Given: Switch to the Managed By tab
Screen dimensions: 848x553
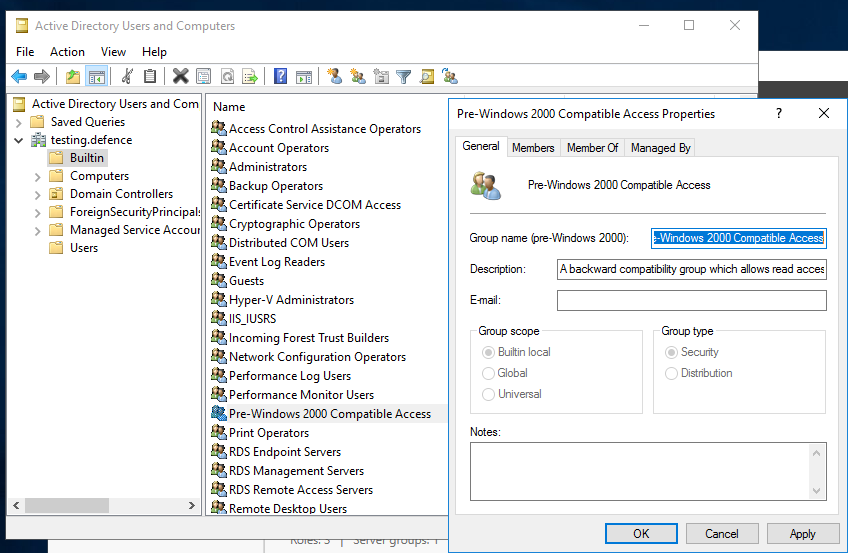Looking at the screenshot, I should click(x=660, y=148).
